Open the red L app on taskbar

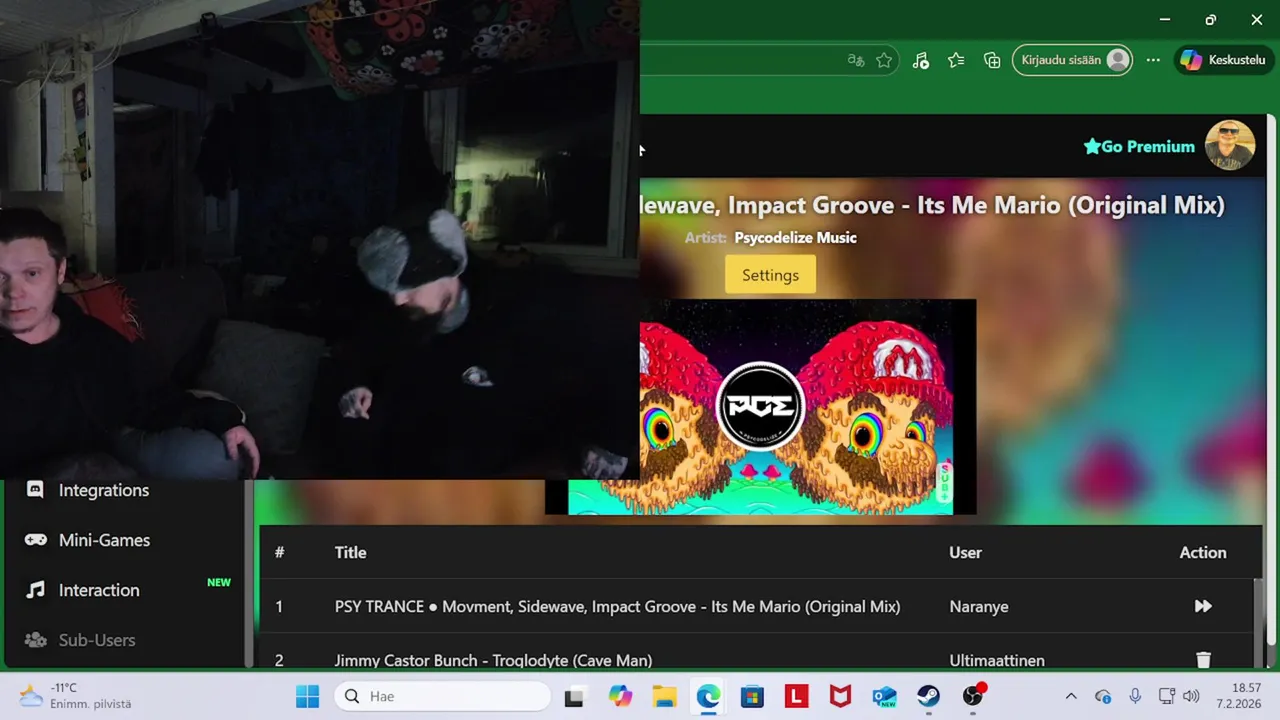click(796, 696)
